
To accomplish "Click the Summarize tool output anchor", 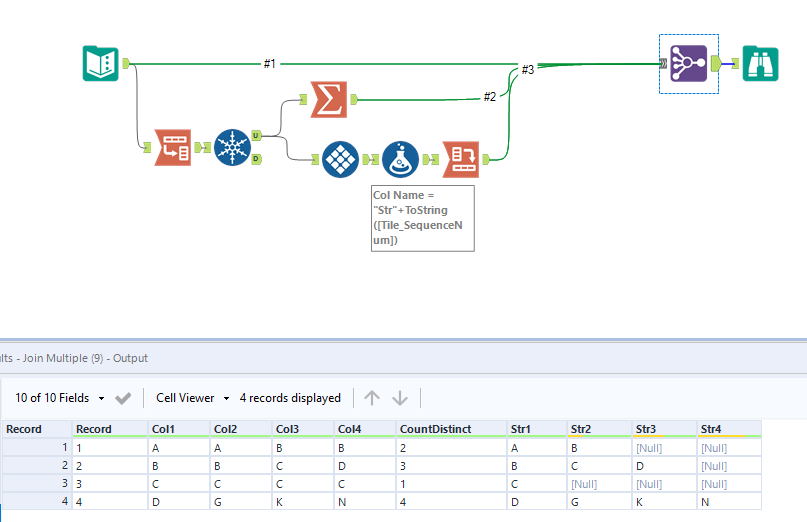I will click(354, 99).
